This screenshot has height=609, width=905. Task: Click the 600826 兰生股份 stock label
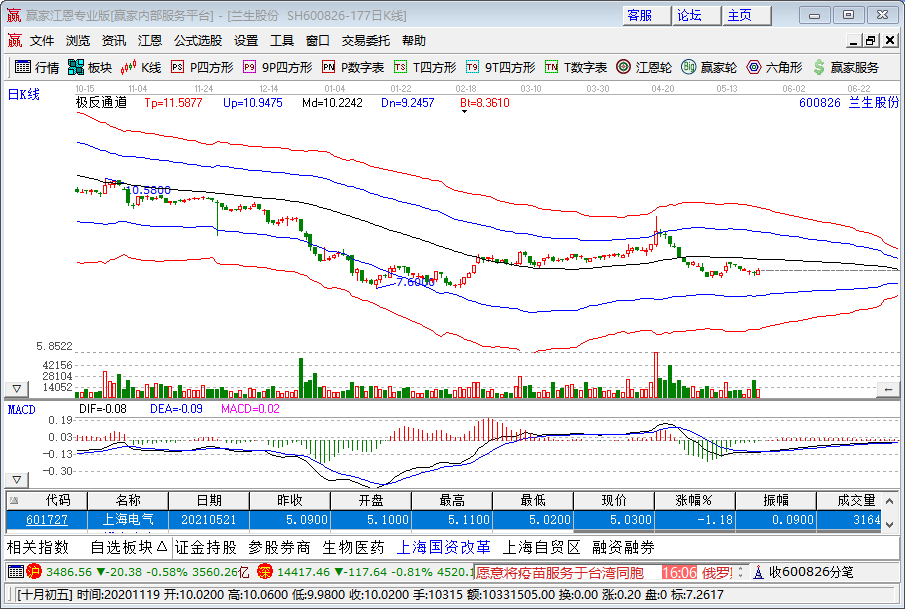tap(849, 103)
